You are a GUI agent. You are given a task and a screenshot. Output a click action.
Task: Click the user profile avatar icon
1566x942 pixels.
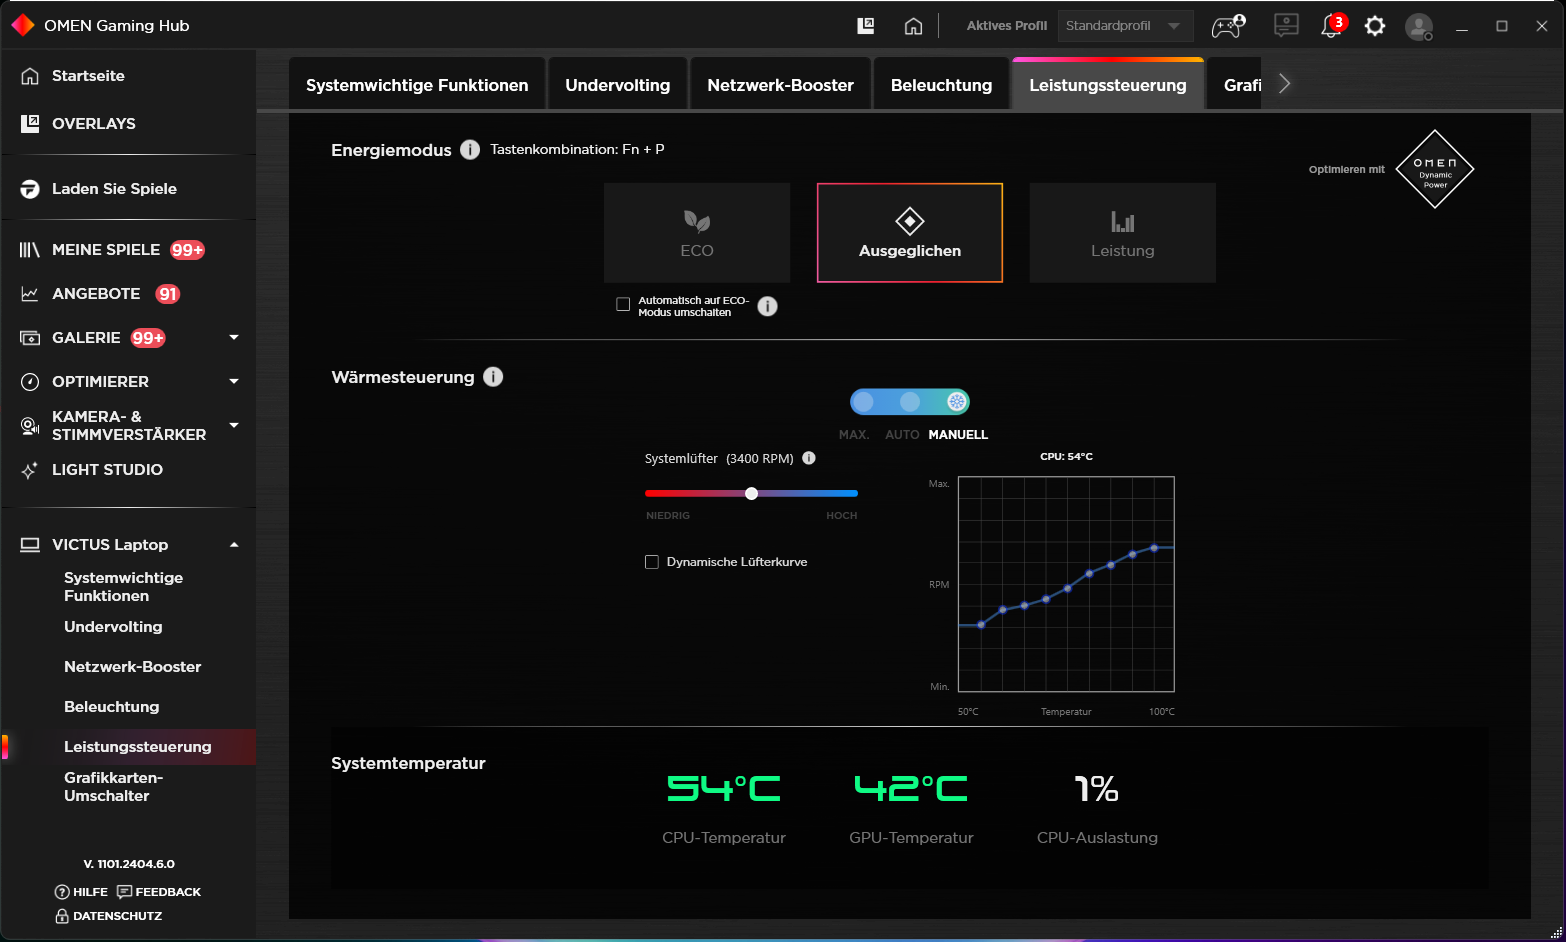[x=1418, y=26]
